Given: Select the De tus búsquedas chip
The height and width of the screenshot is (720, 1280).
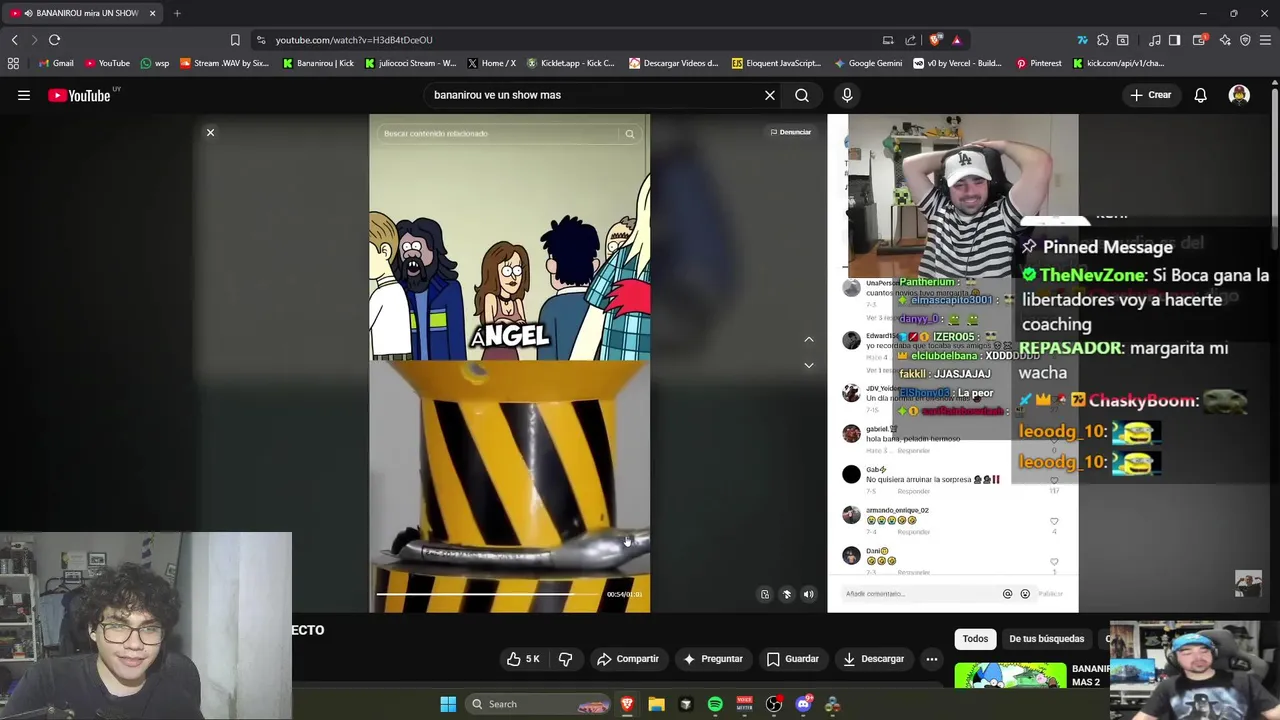Looking at the screenshot, I should (x=1046, y=639).
